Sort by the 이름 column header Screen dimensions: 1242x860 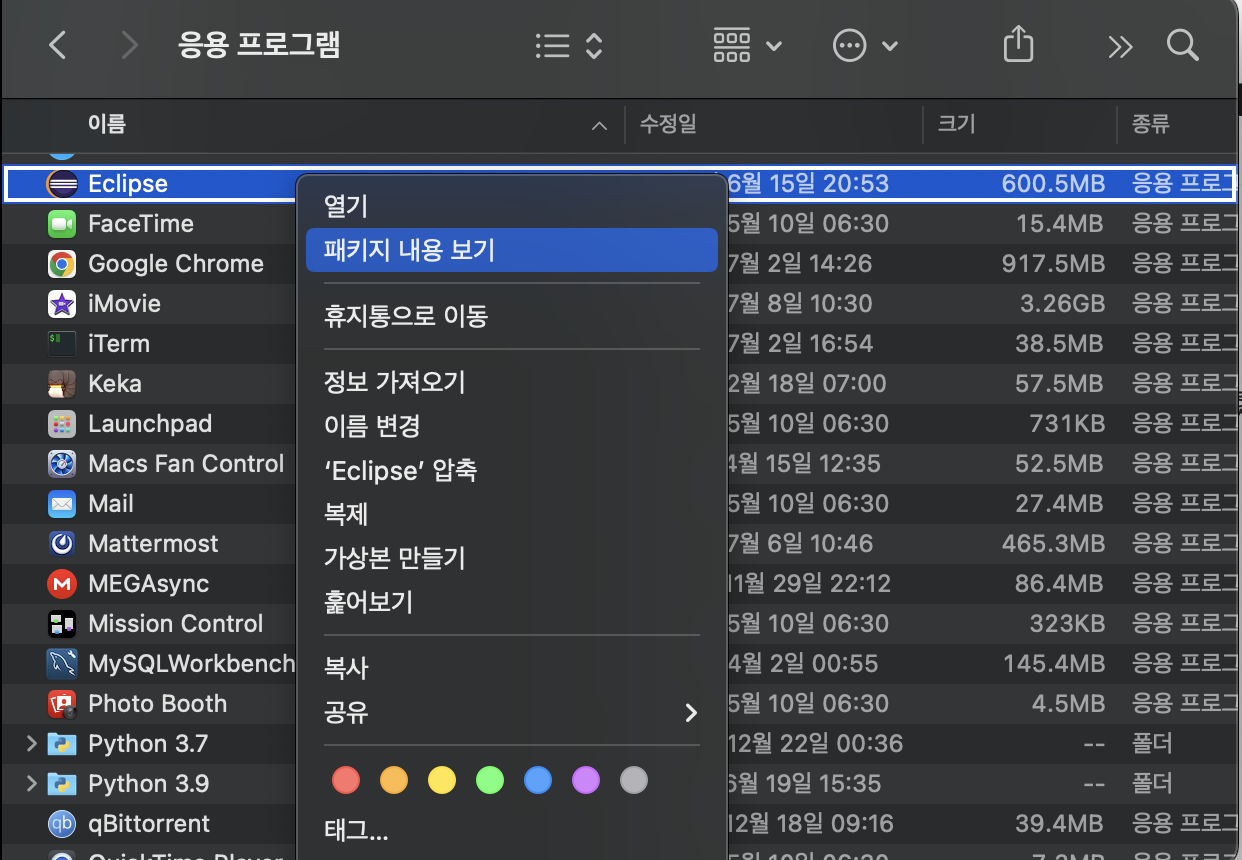107,125
